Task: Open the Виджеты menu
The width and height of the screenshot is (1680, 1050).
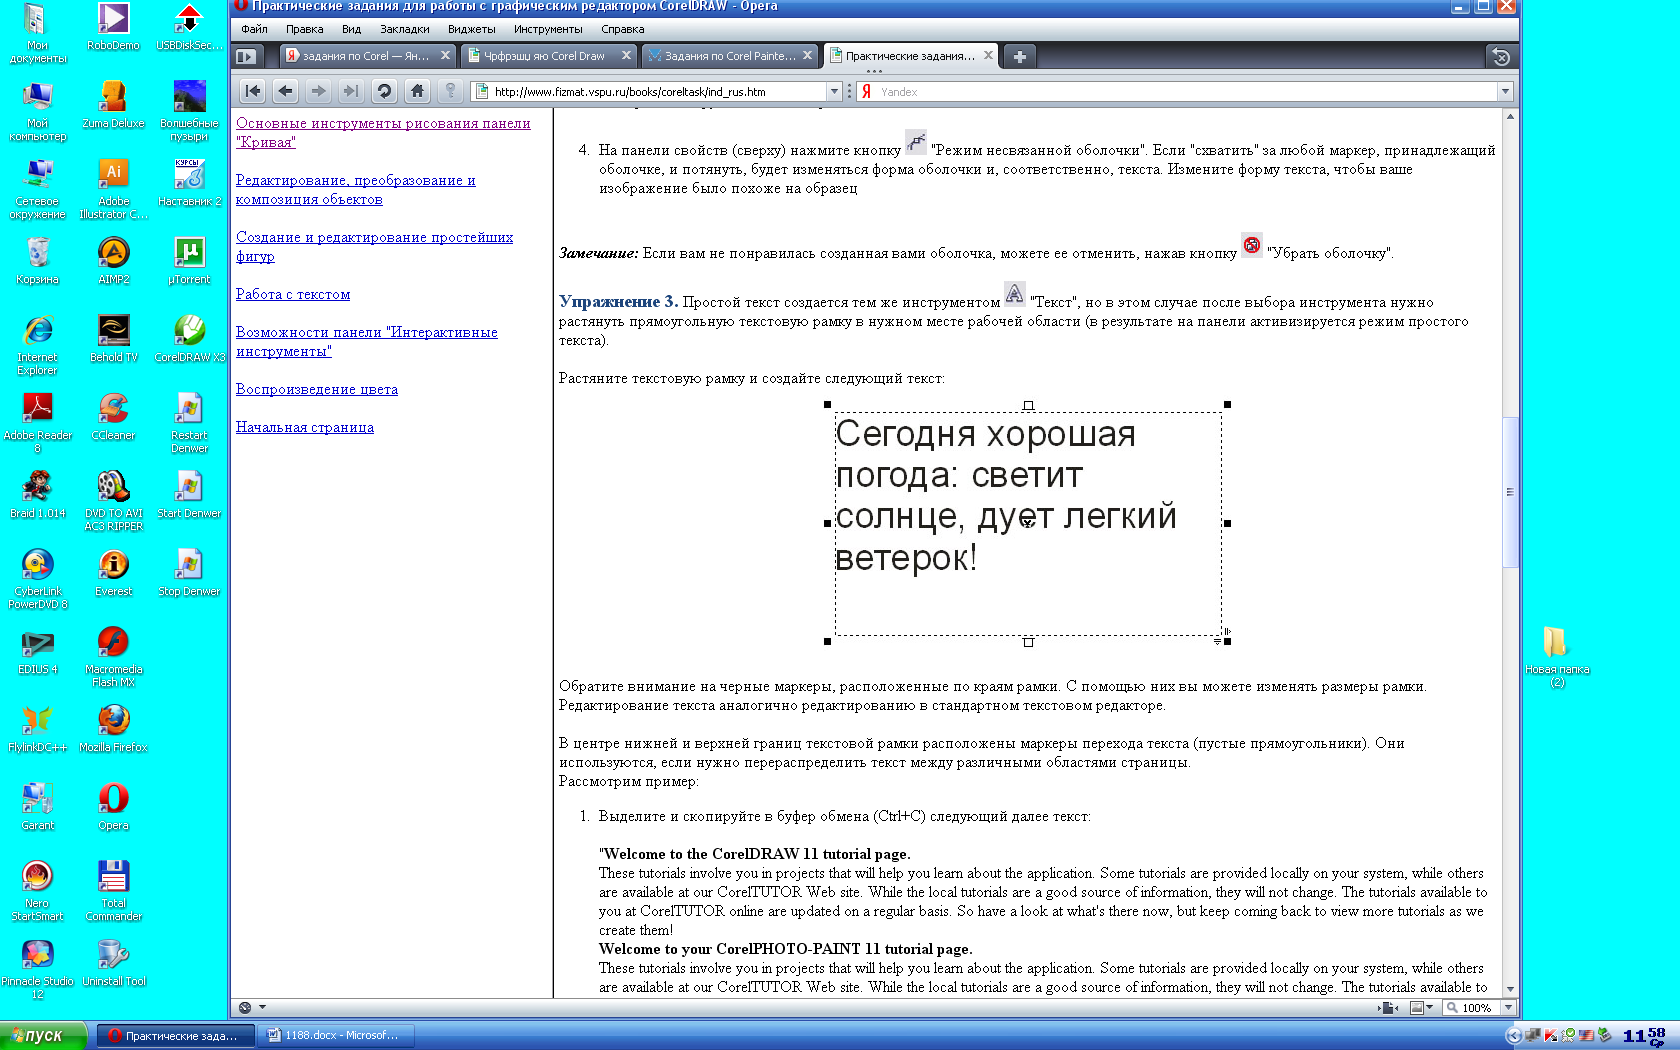Action: click(471, 29)
